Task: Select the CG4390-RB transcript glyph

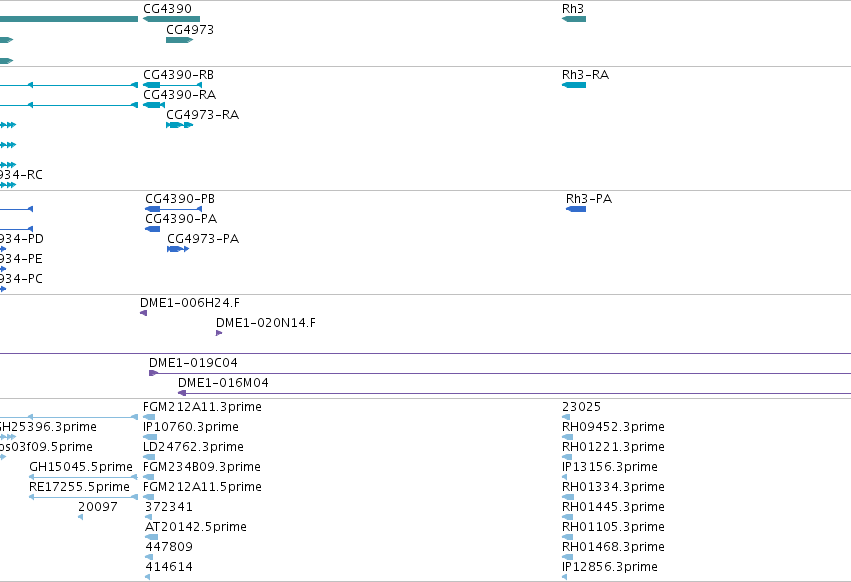Action: (x=172, y=85)
